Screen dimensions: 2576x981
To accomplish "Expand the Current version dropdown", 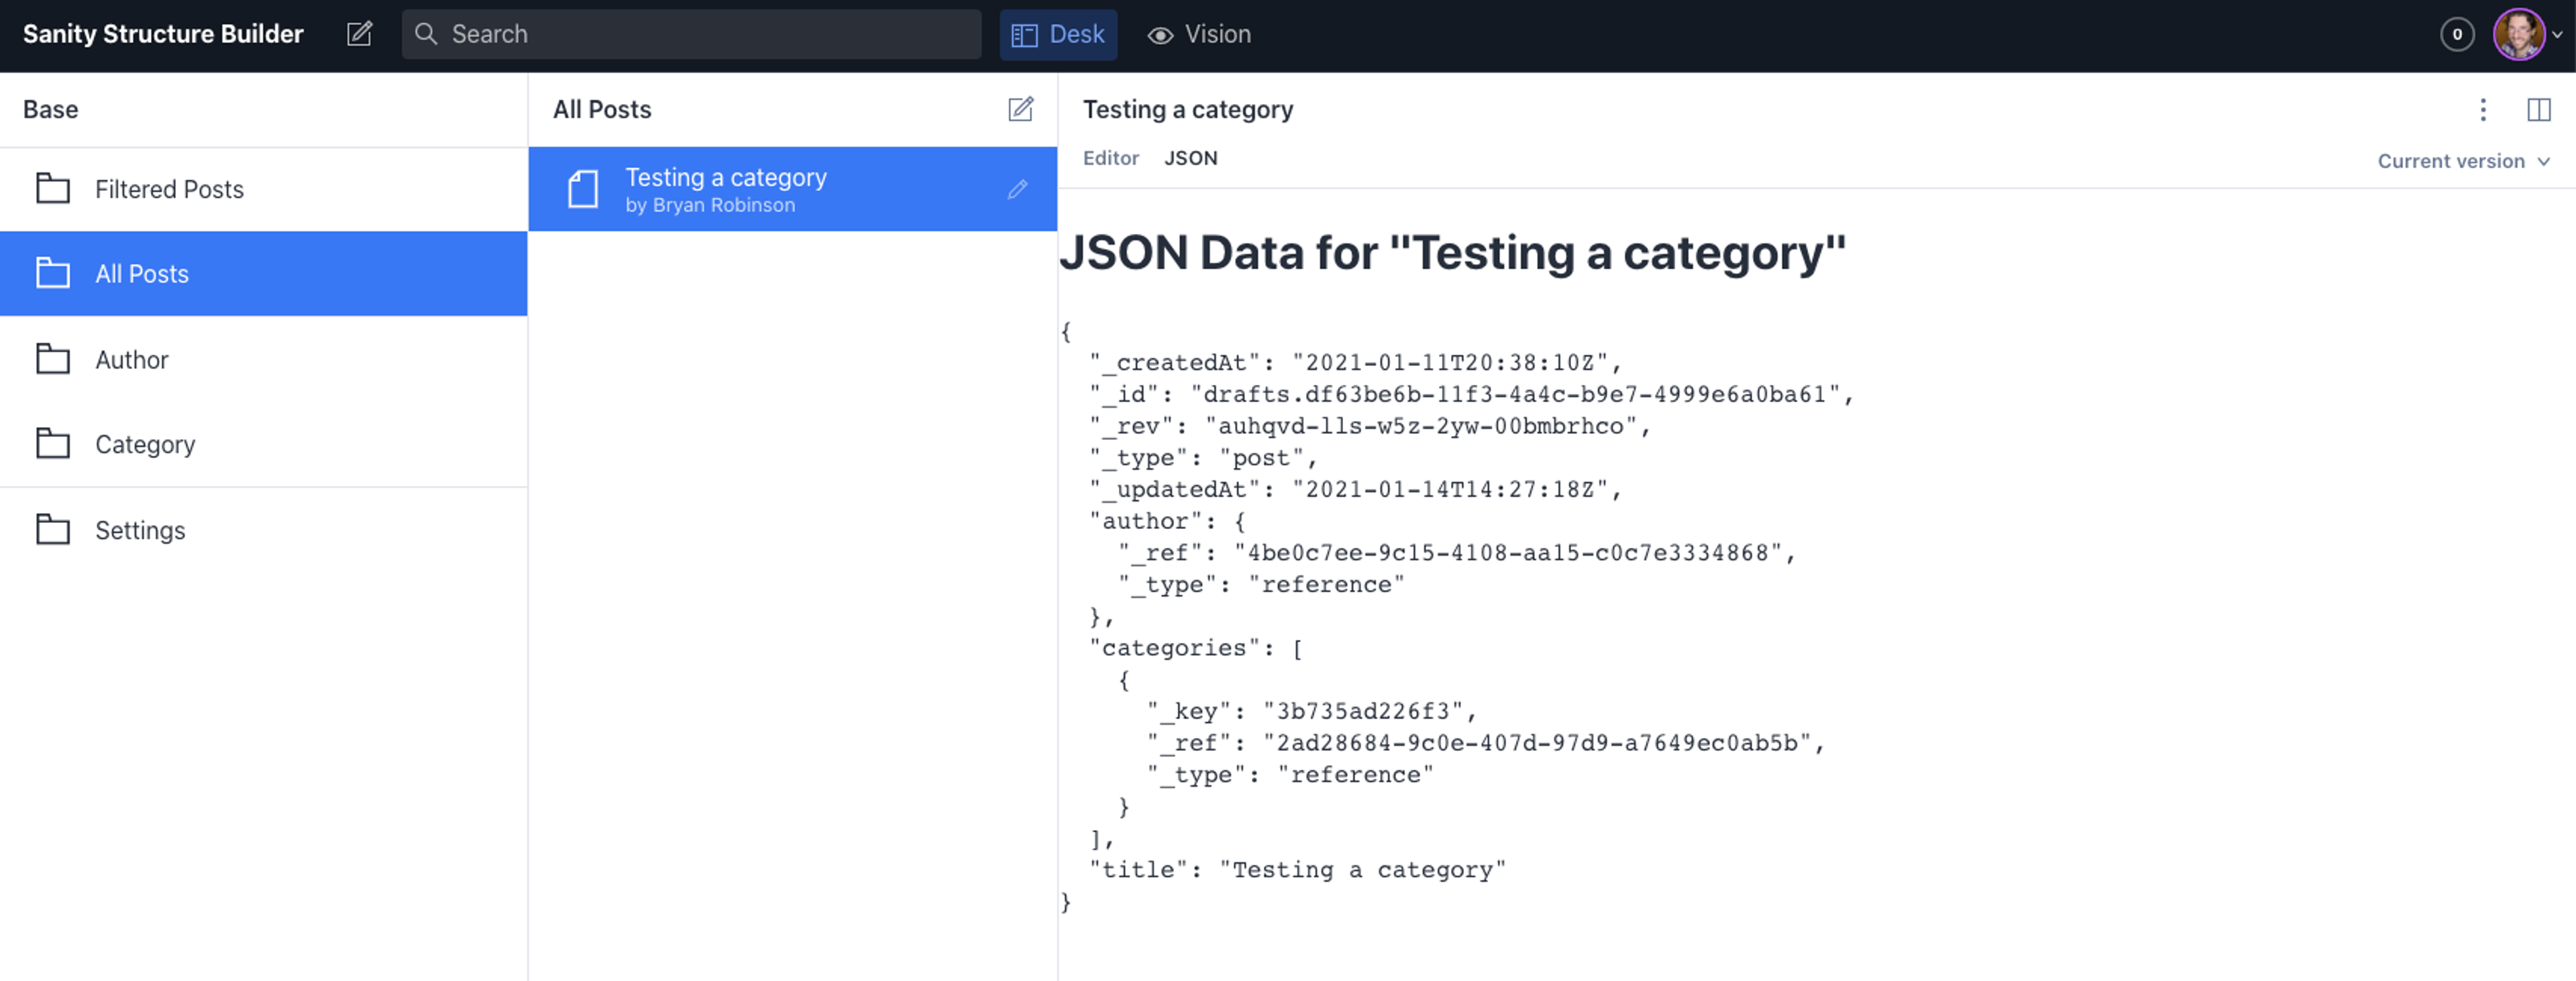I will click(x=2463, y=161).
